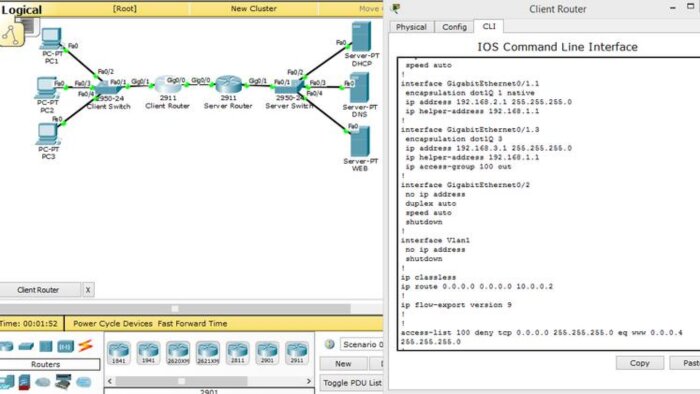Choose the Hubs device category icon

pos(46,346)
